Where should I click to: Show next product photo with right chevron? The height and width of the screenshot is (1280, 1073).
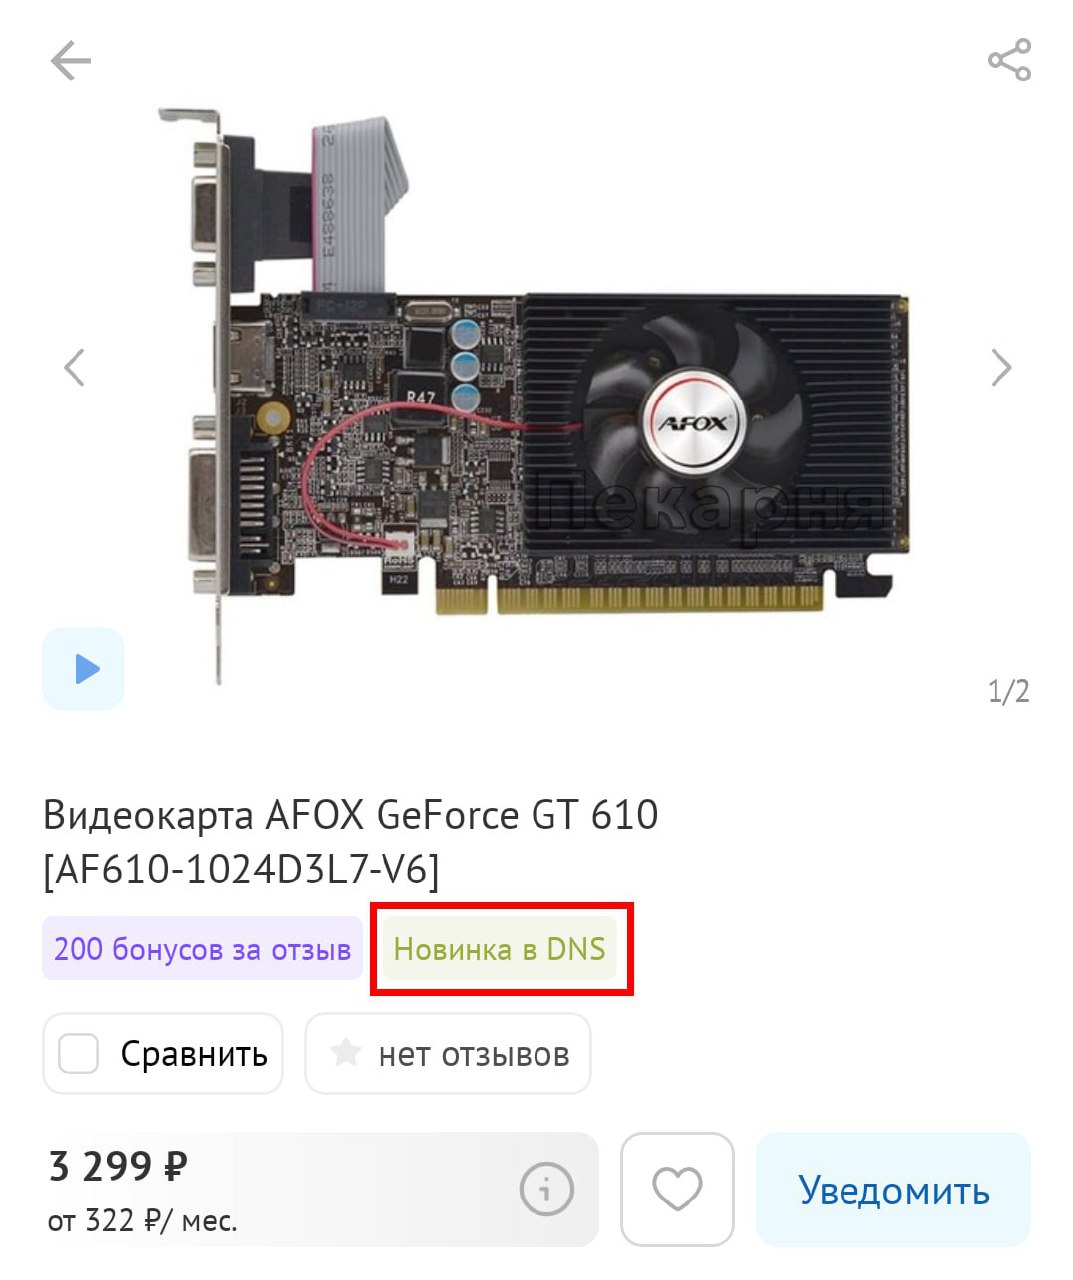coord(1001,367)
